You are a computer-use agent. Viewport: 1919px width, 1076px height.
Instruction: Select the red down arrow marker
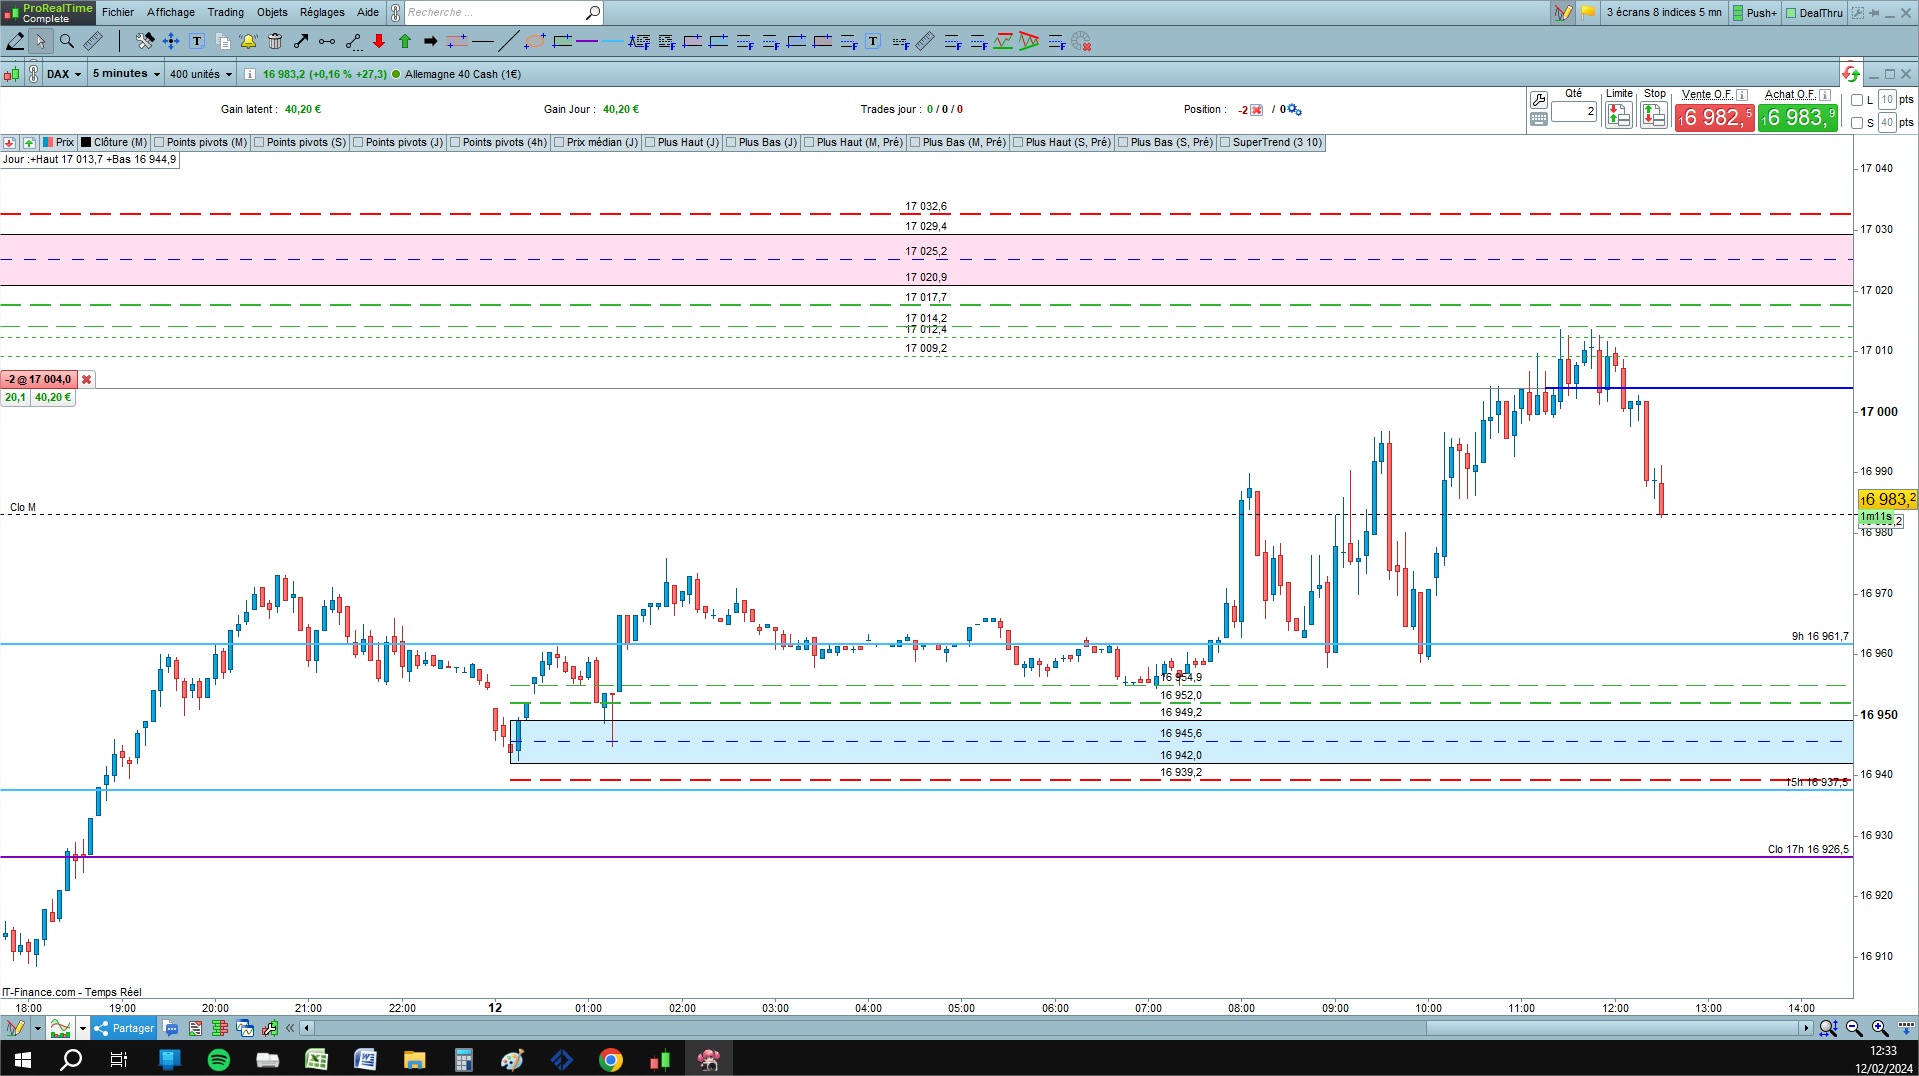[x=379, y=41]
